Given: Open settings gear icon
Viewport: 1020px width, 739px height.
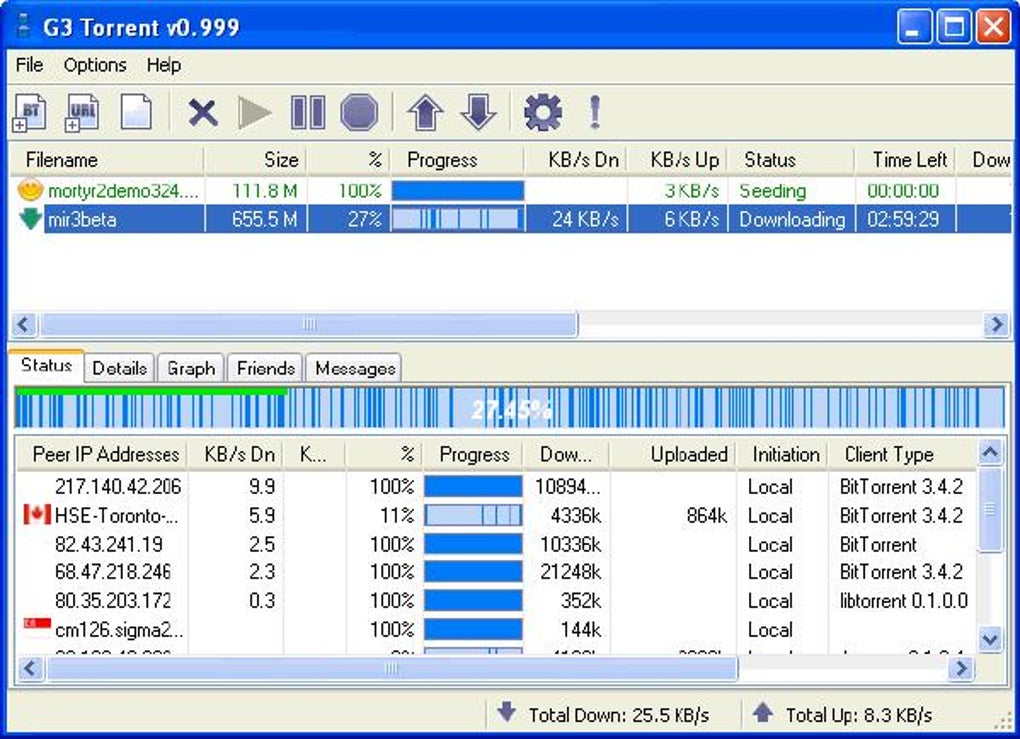Looking at the screenshot, I should (543, 113).
